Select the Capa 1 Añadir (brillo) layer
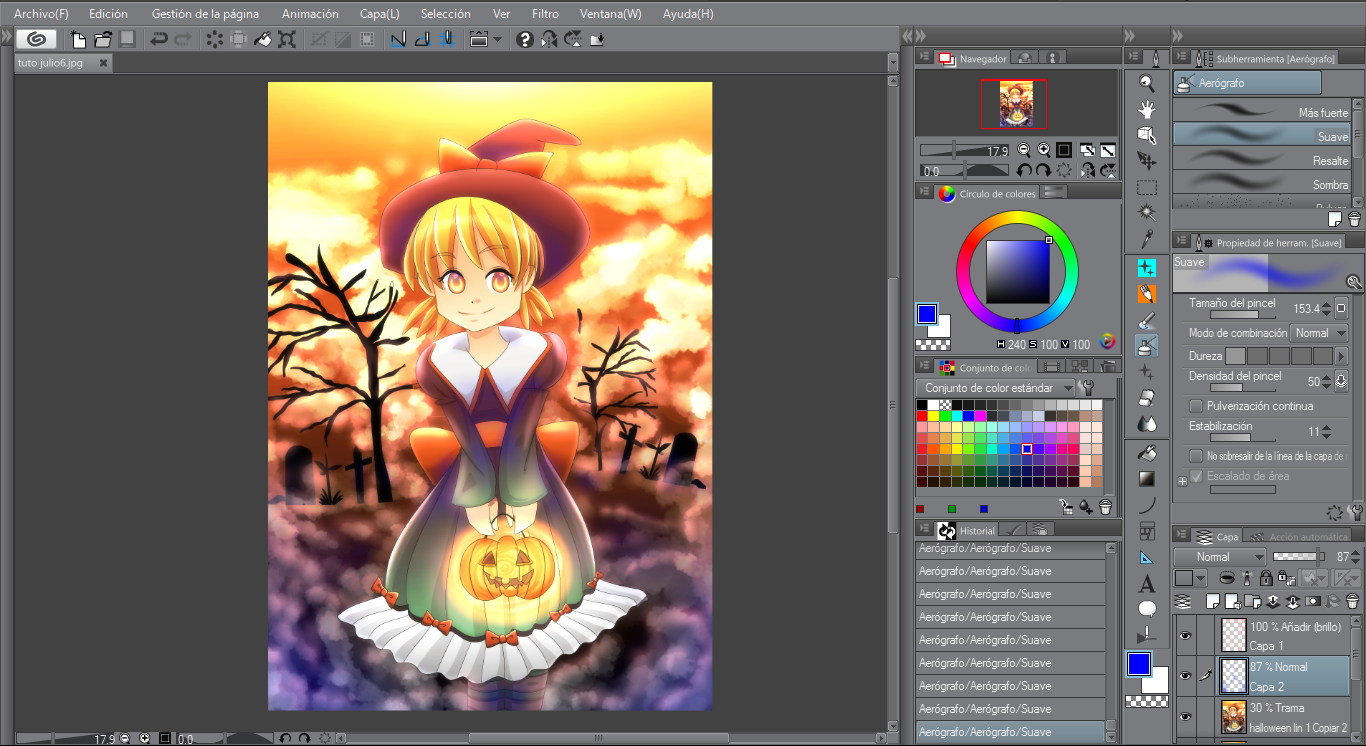 click(1283, 636)
